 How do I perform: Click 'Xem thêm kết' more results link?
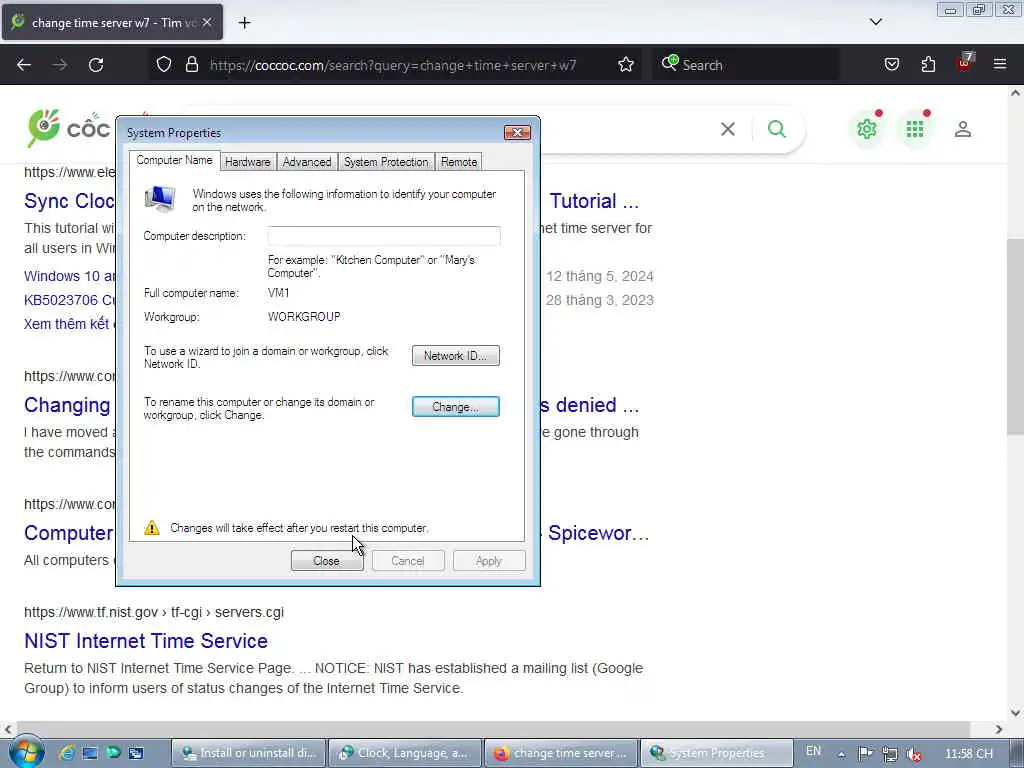point(67,324)
